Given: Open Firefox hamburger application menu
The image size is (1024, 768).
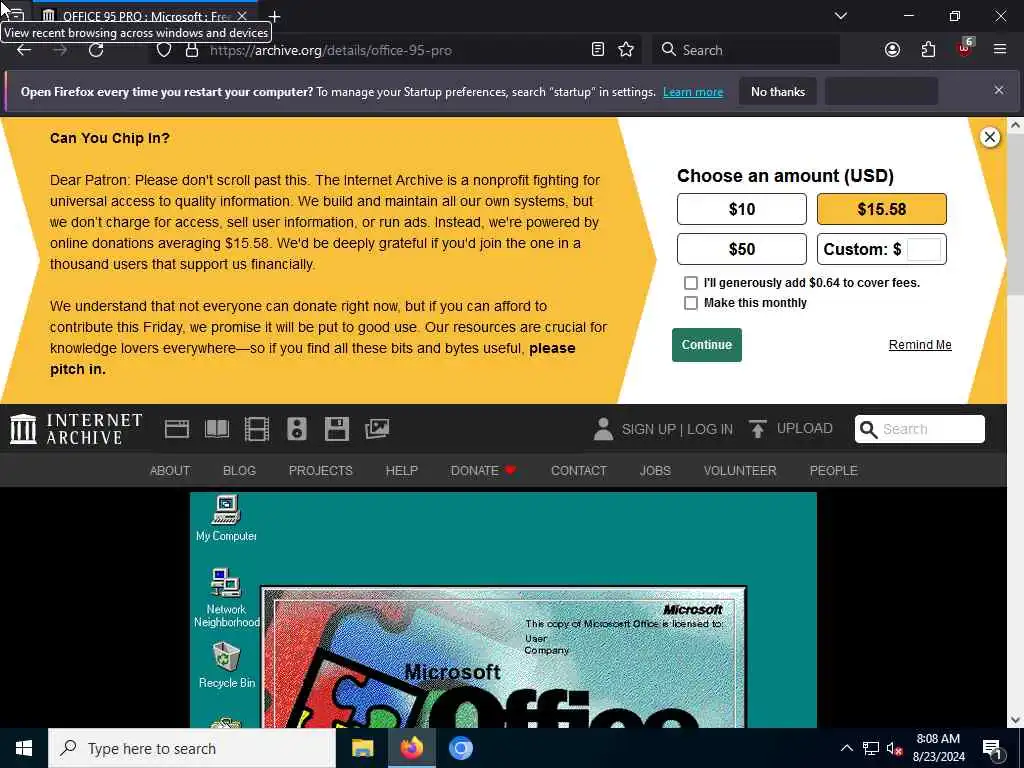Looking at the screenshot, I should tap(1000, 50).
